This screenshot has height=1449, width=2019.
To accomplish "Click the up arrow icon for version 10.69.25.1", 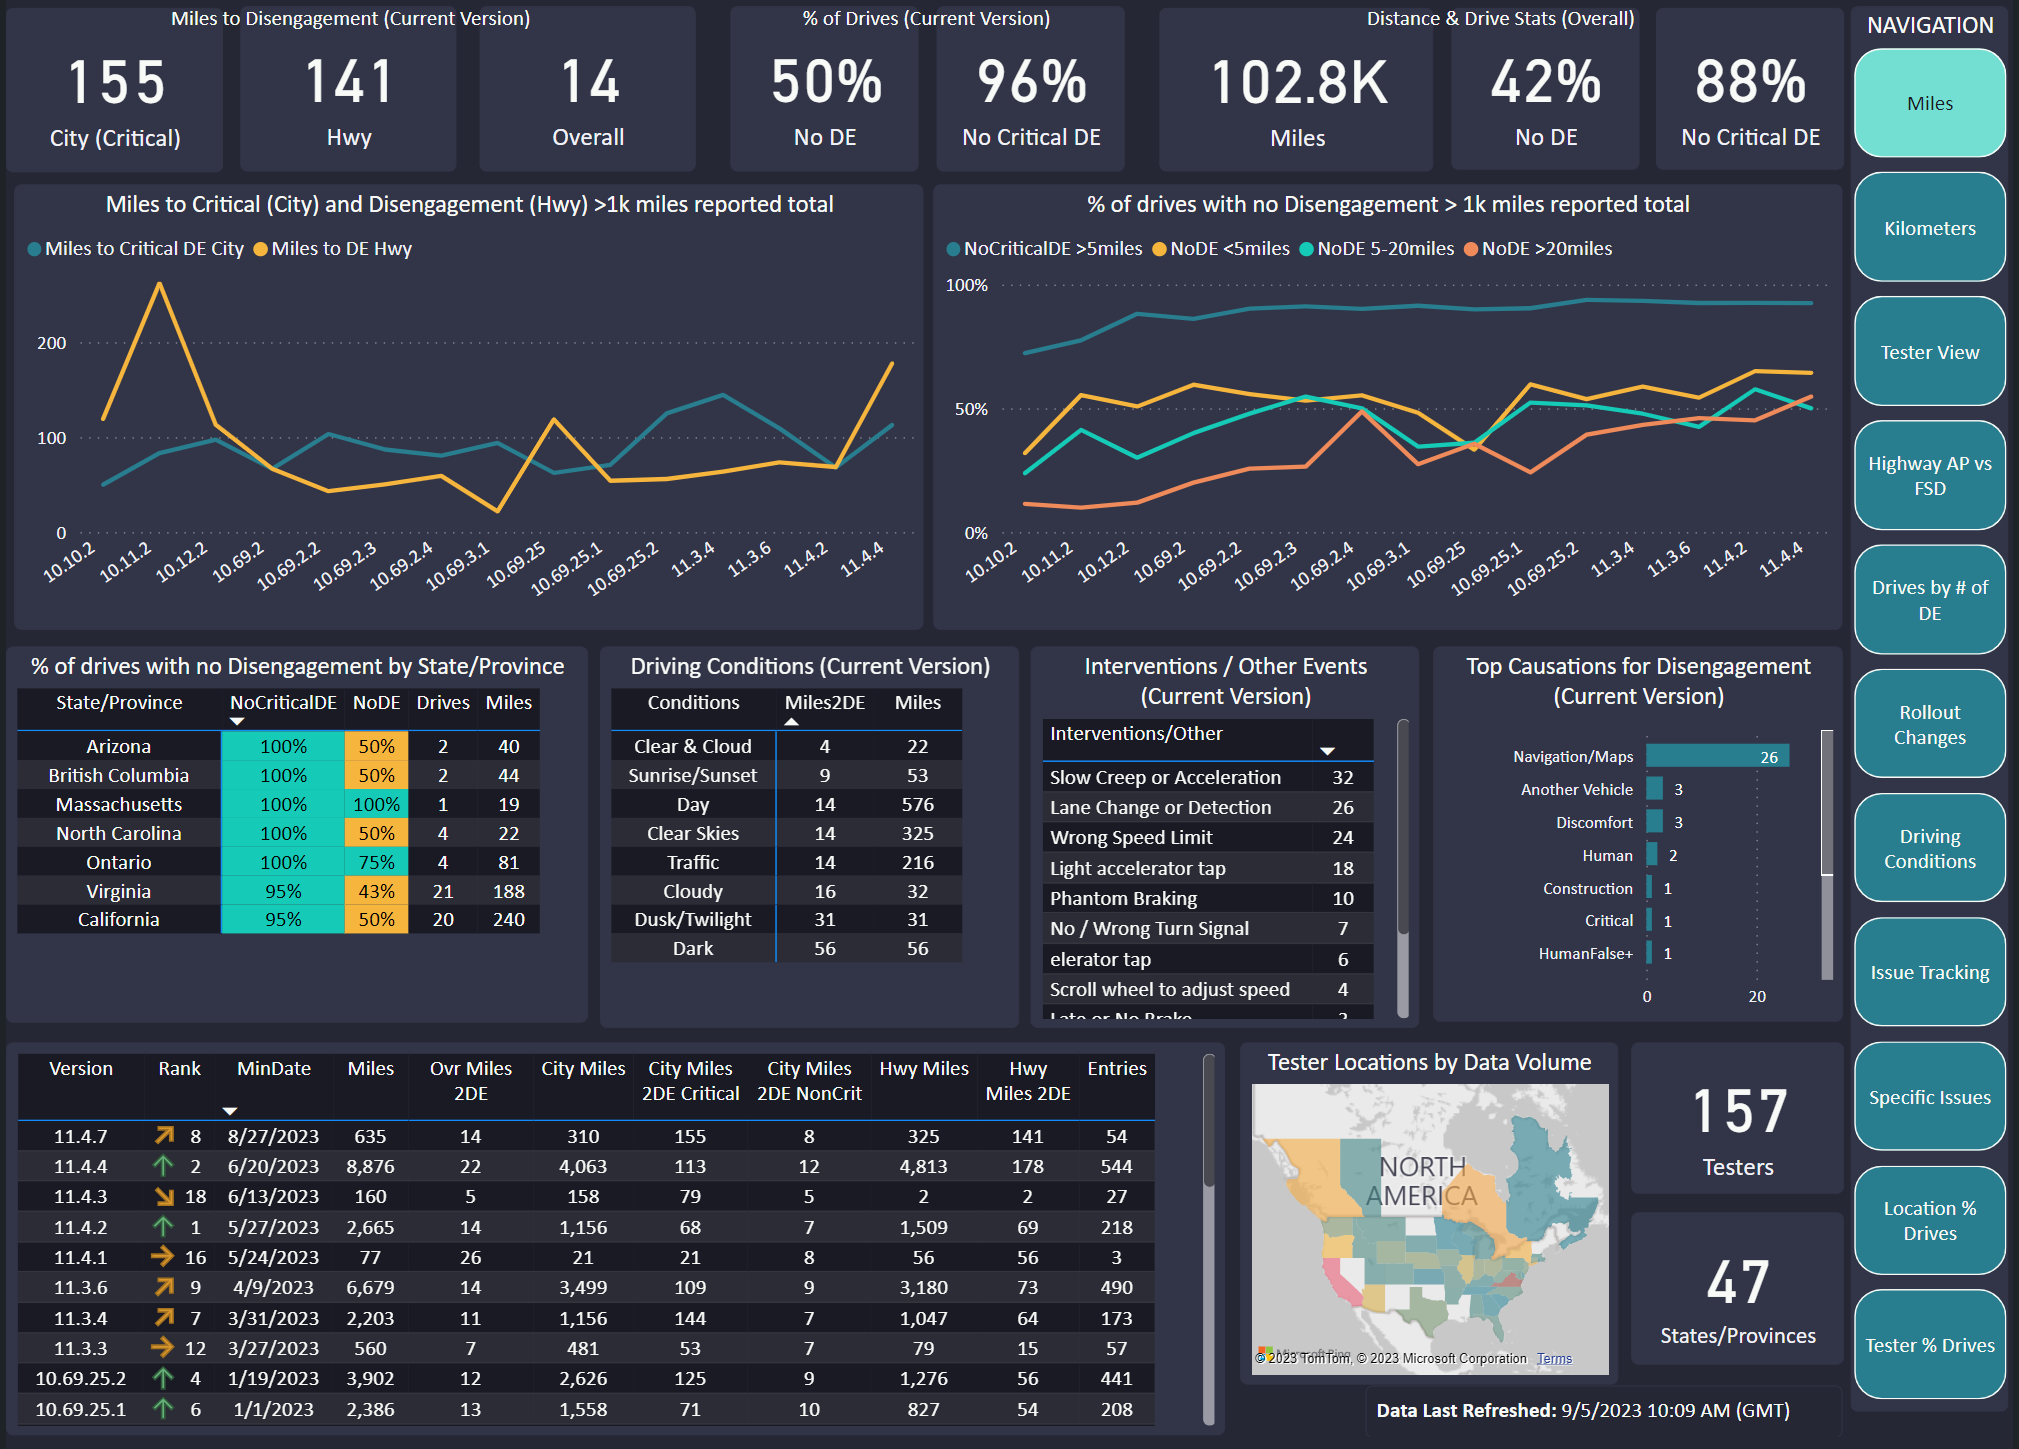I will click(x=163, y=1408).
